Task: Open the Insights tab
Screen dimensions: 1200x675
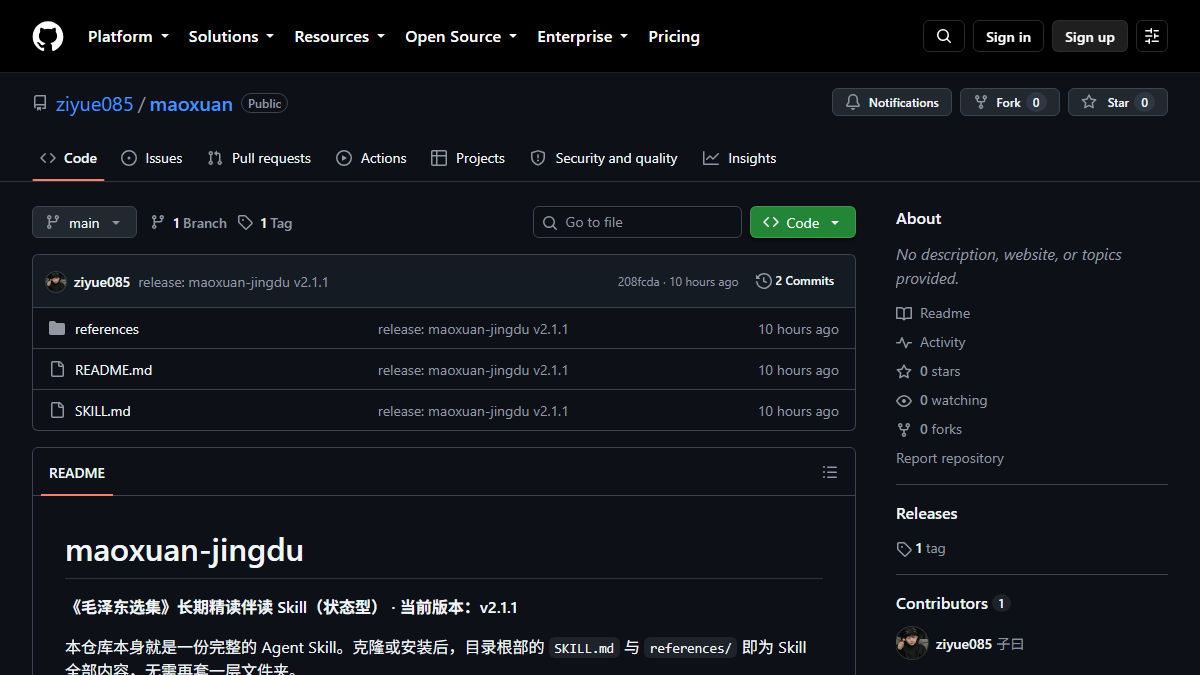Action: click(740, 158)
